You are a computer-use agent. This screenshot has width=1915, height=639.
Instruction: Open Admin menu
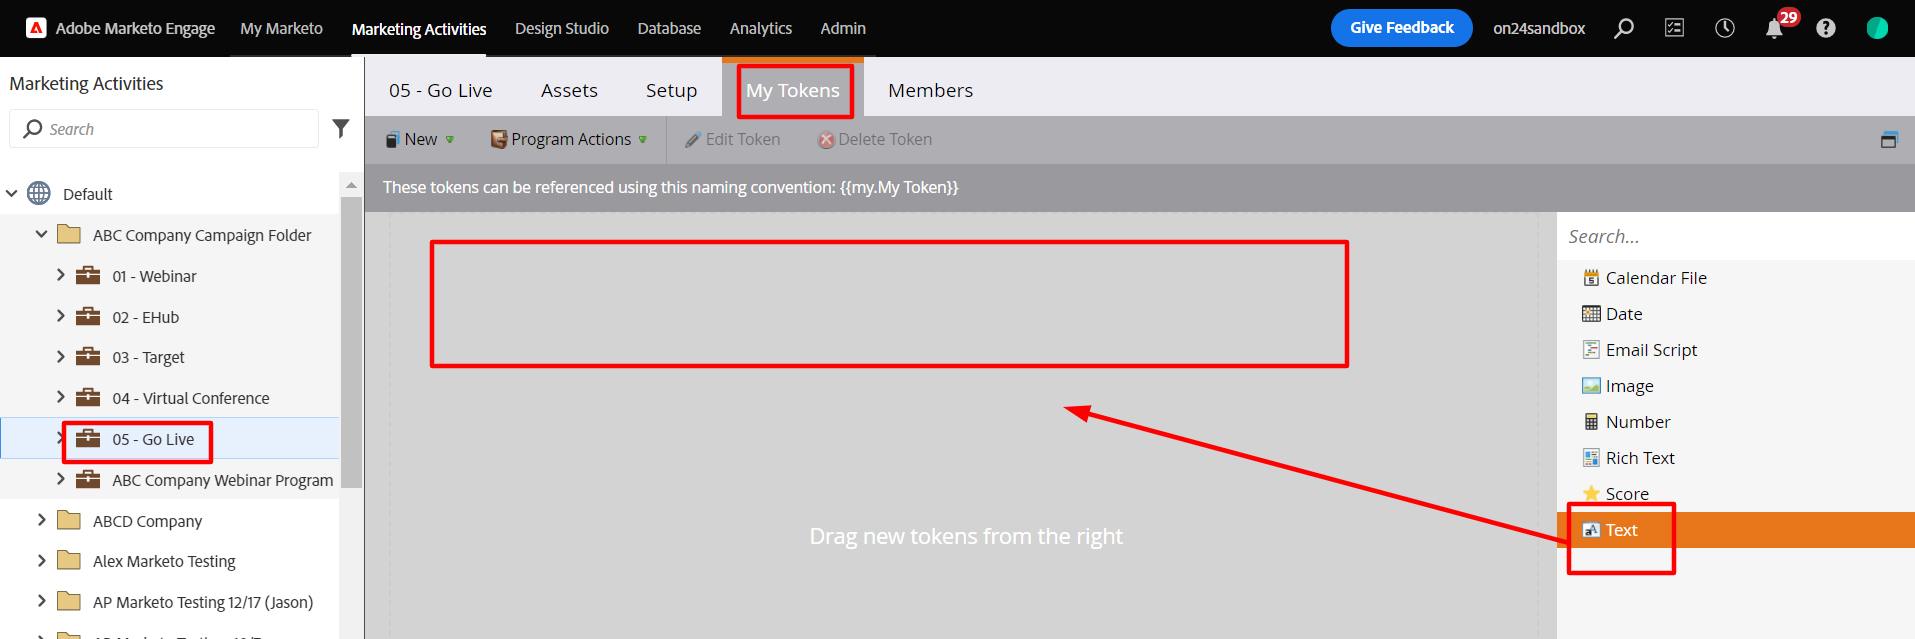point(843,28)
